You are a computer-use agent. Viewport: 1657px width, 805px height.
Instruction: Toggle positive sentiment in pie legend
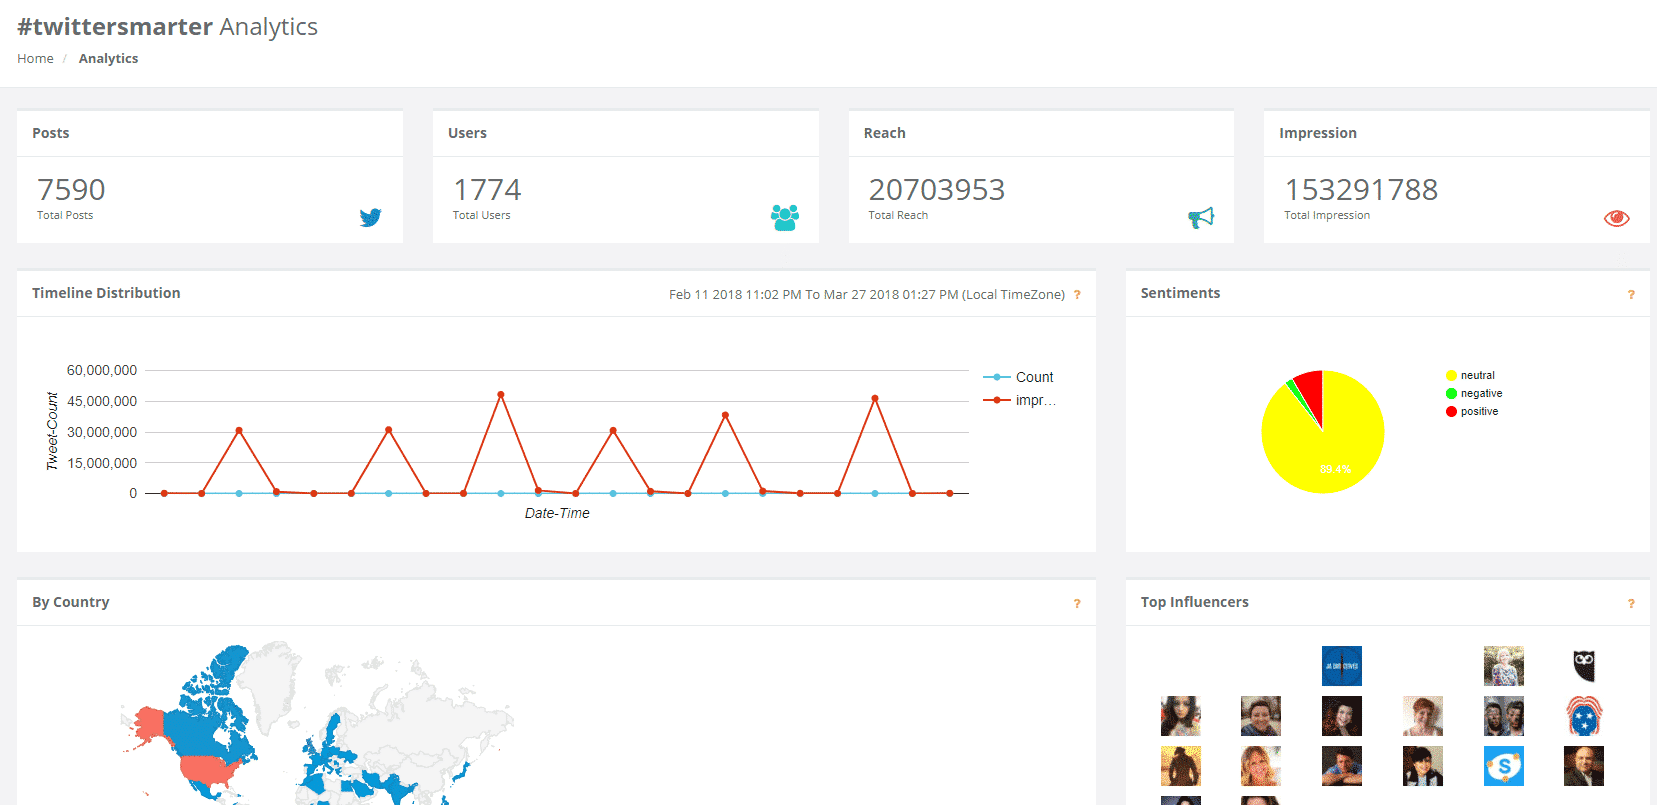coord(1472,412)
